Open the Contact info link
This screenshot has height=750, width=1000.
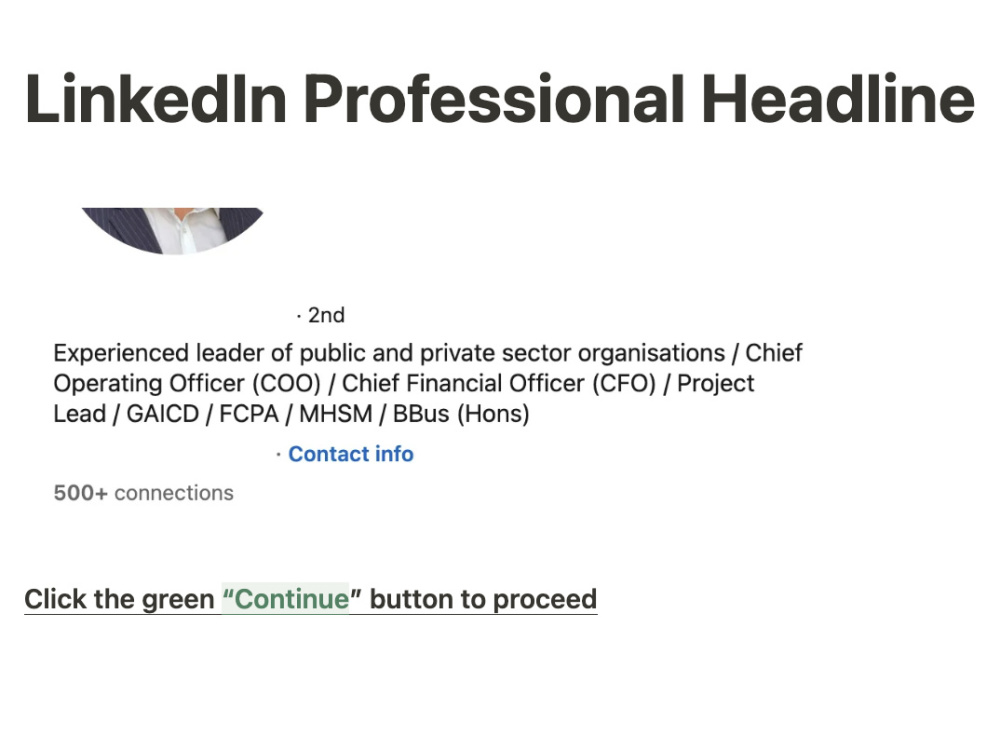pyautogui.click(x=351, y=454)
